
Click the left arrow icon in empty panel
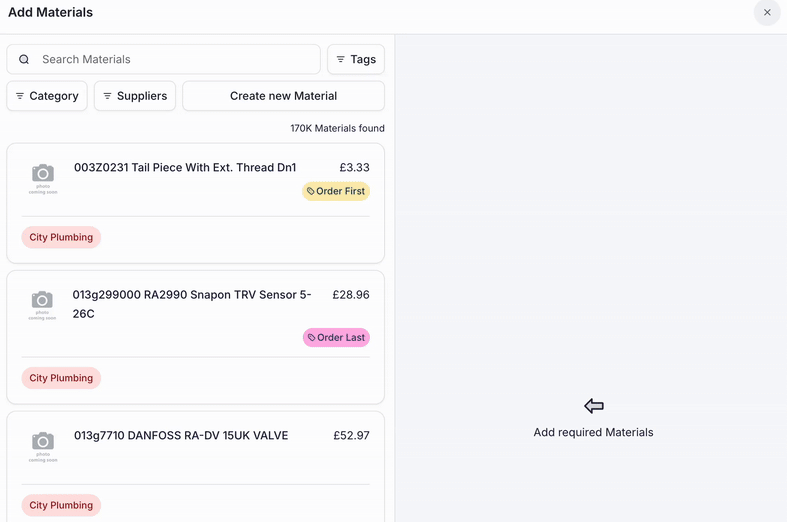point(594,406)
